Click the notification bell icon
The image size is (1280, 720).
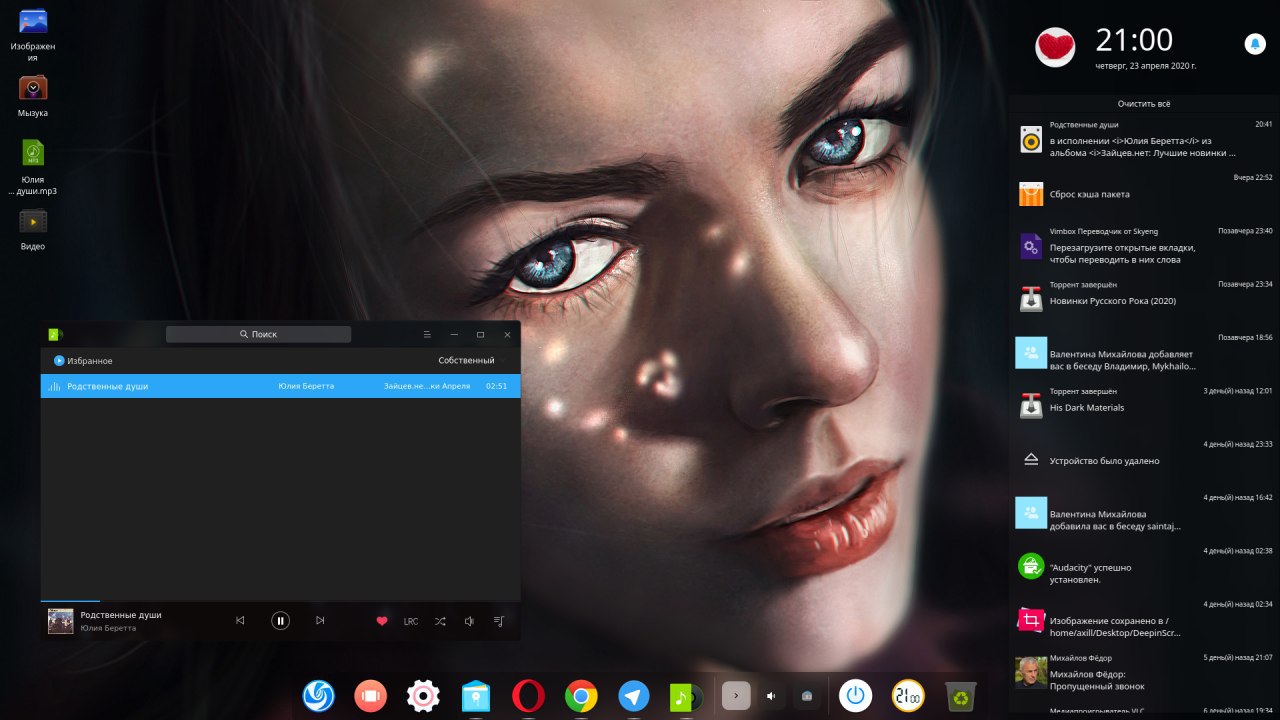pyautogui.click(x=1254, y=43)
